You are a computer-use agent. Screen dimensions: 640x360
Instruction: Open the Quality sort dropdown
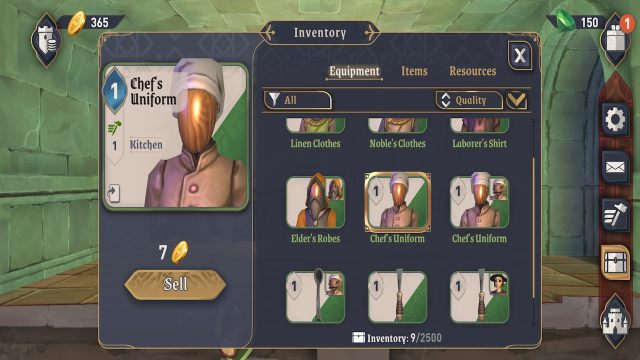[x=469, y=100]
